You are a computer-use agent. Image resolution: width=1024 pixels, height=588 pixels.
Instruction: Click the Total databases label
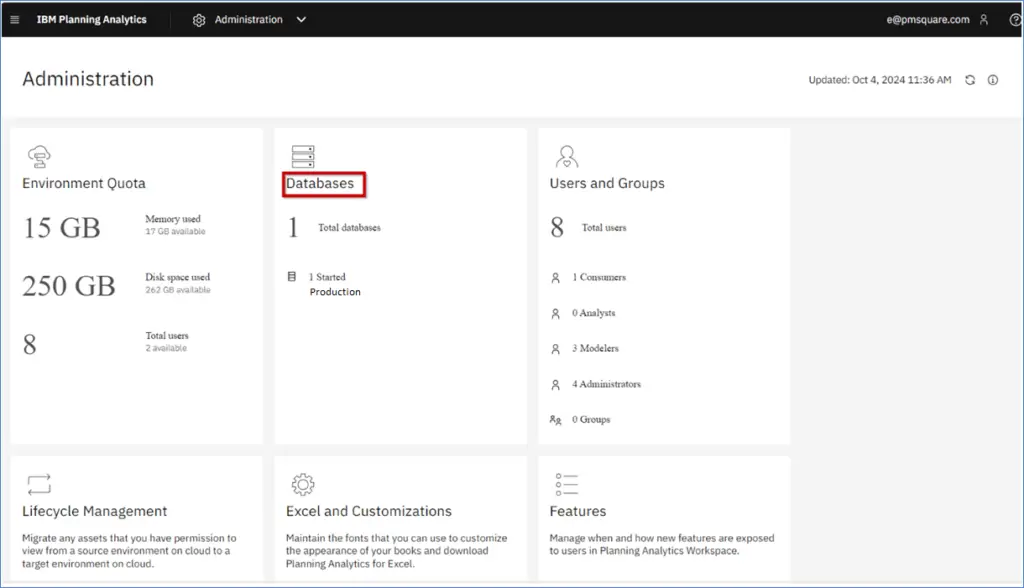(349, 227)
